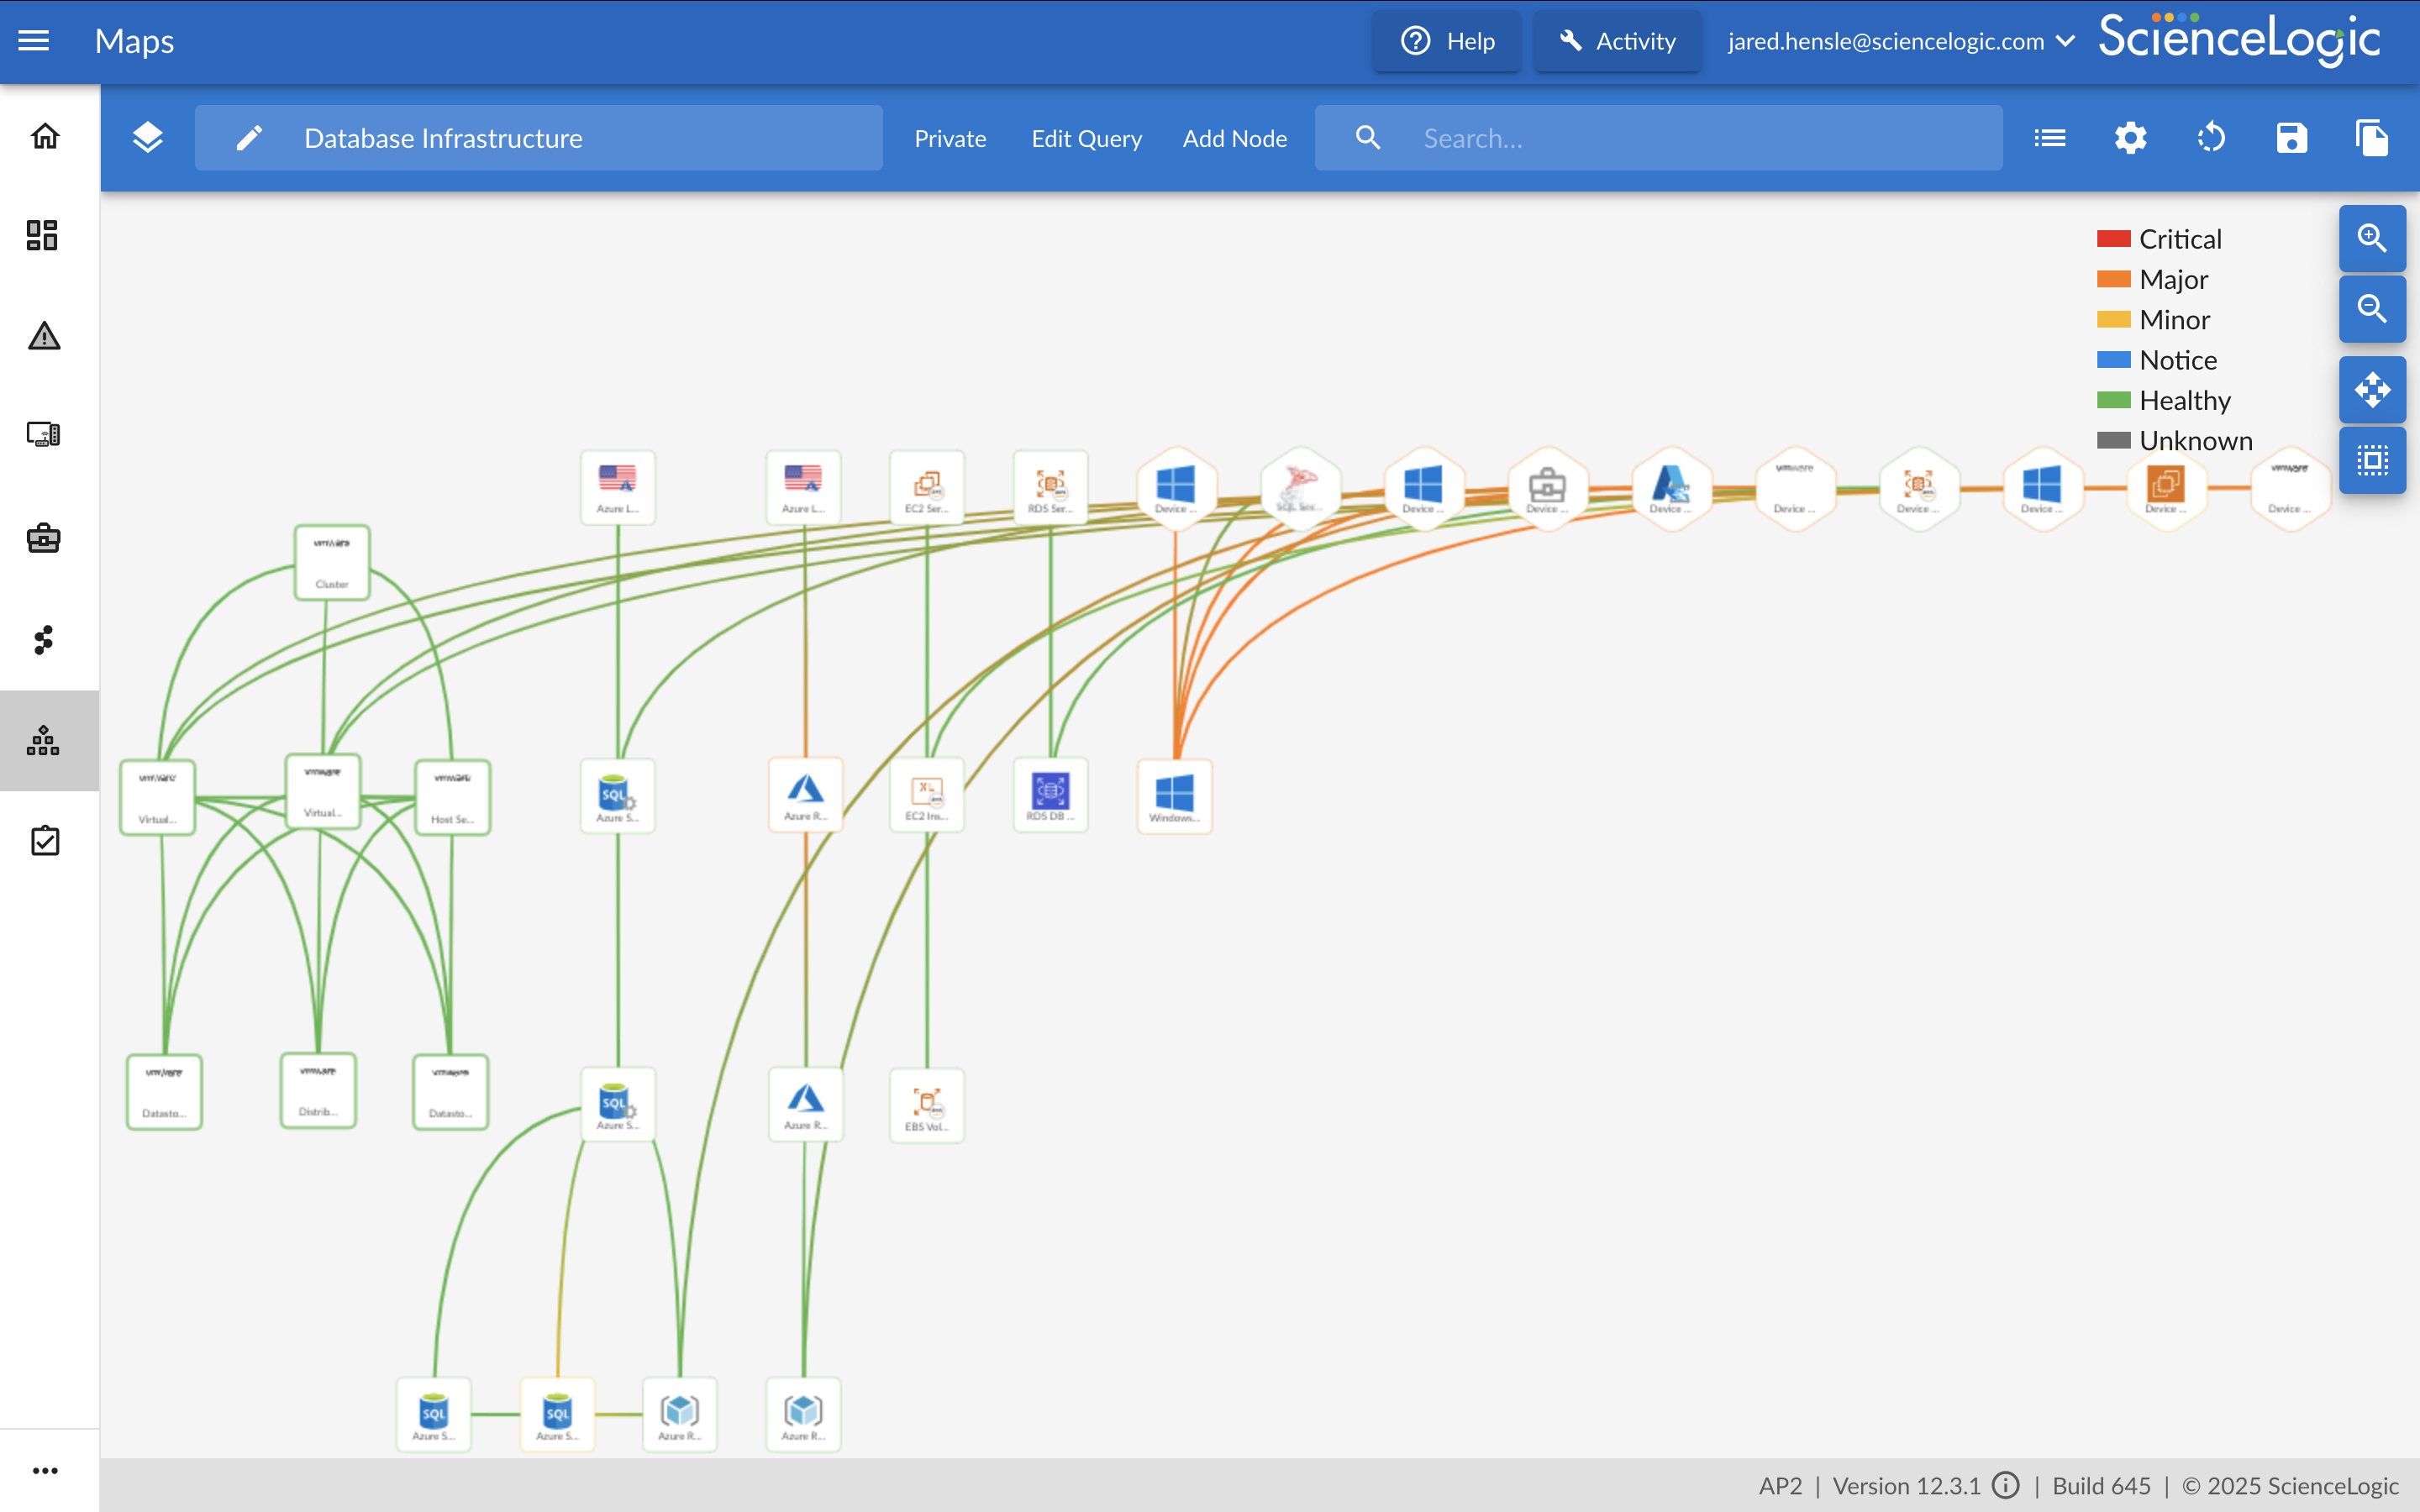Open the checklist tasks sidebar icon
The width and height of the screenshot is (2420, 1512).
[45, 841]
